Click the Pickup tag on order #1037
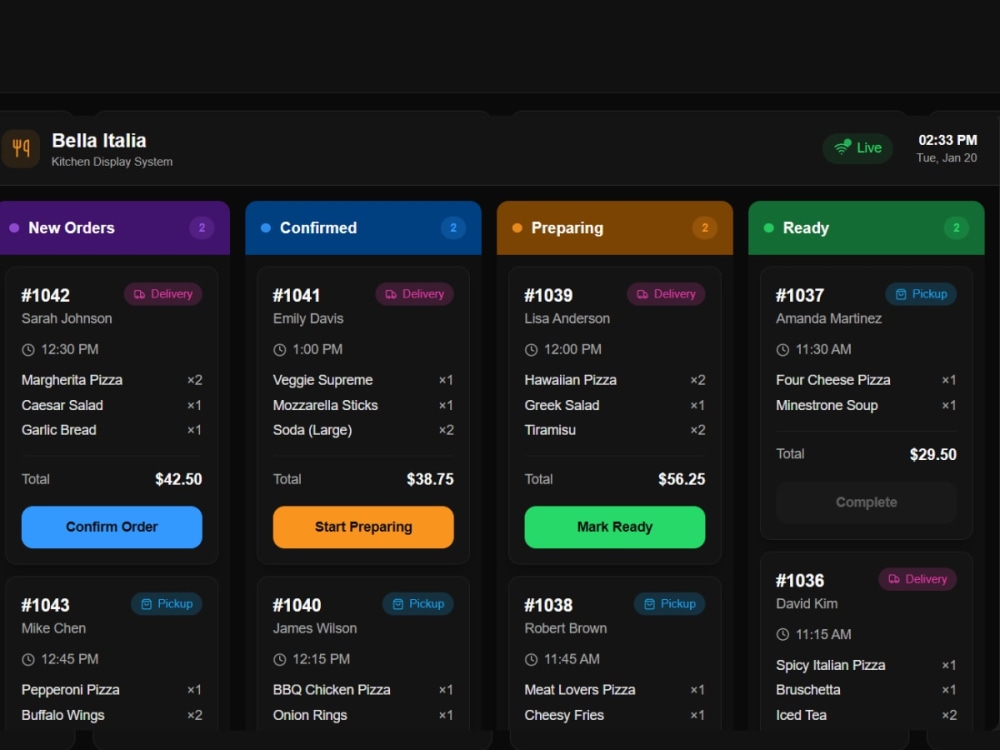The image size is (1000, 750). [921, 294]
